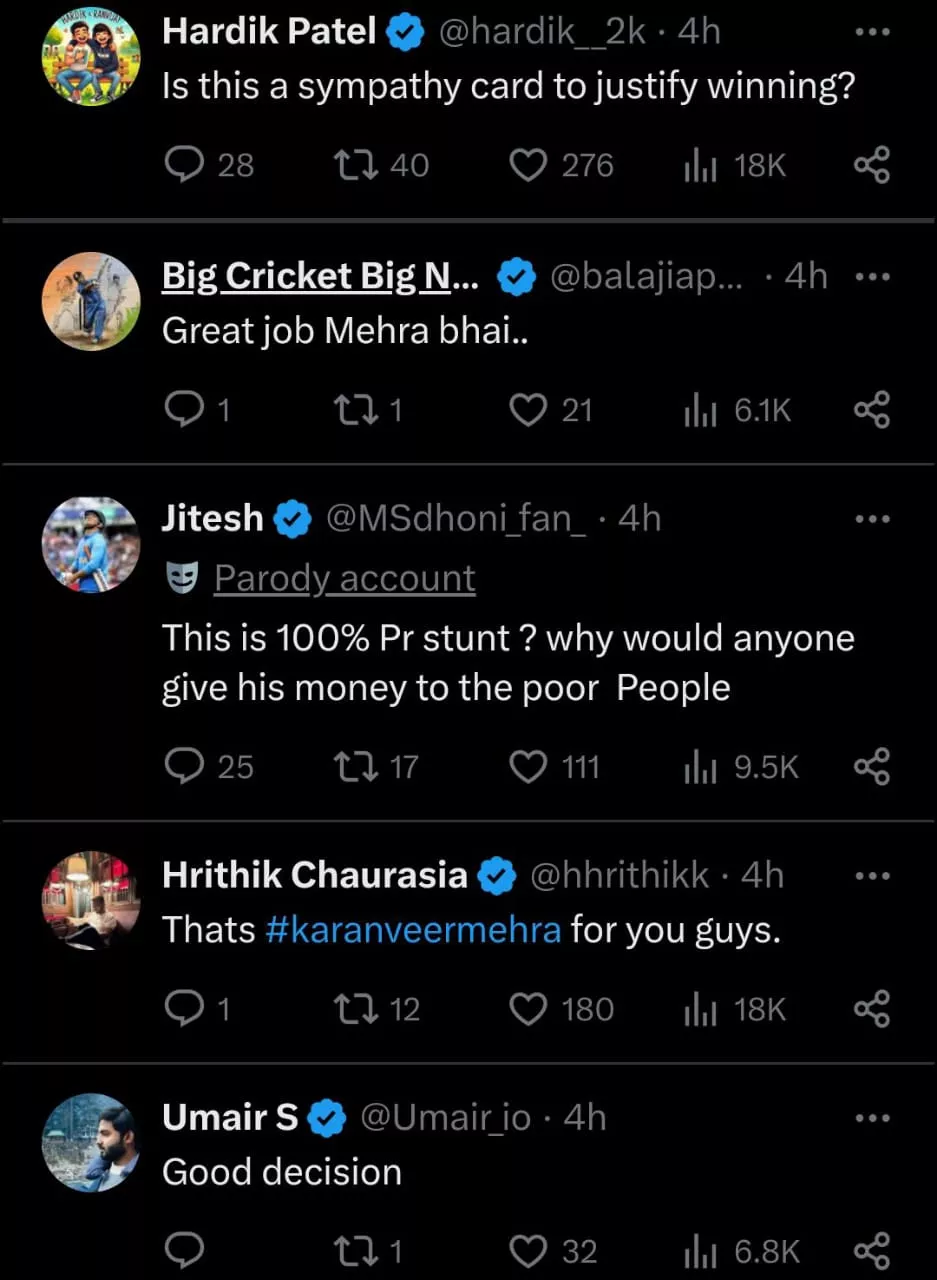Reply to Jitesh's PR stunt tweet

(x=184, y=767)
